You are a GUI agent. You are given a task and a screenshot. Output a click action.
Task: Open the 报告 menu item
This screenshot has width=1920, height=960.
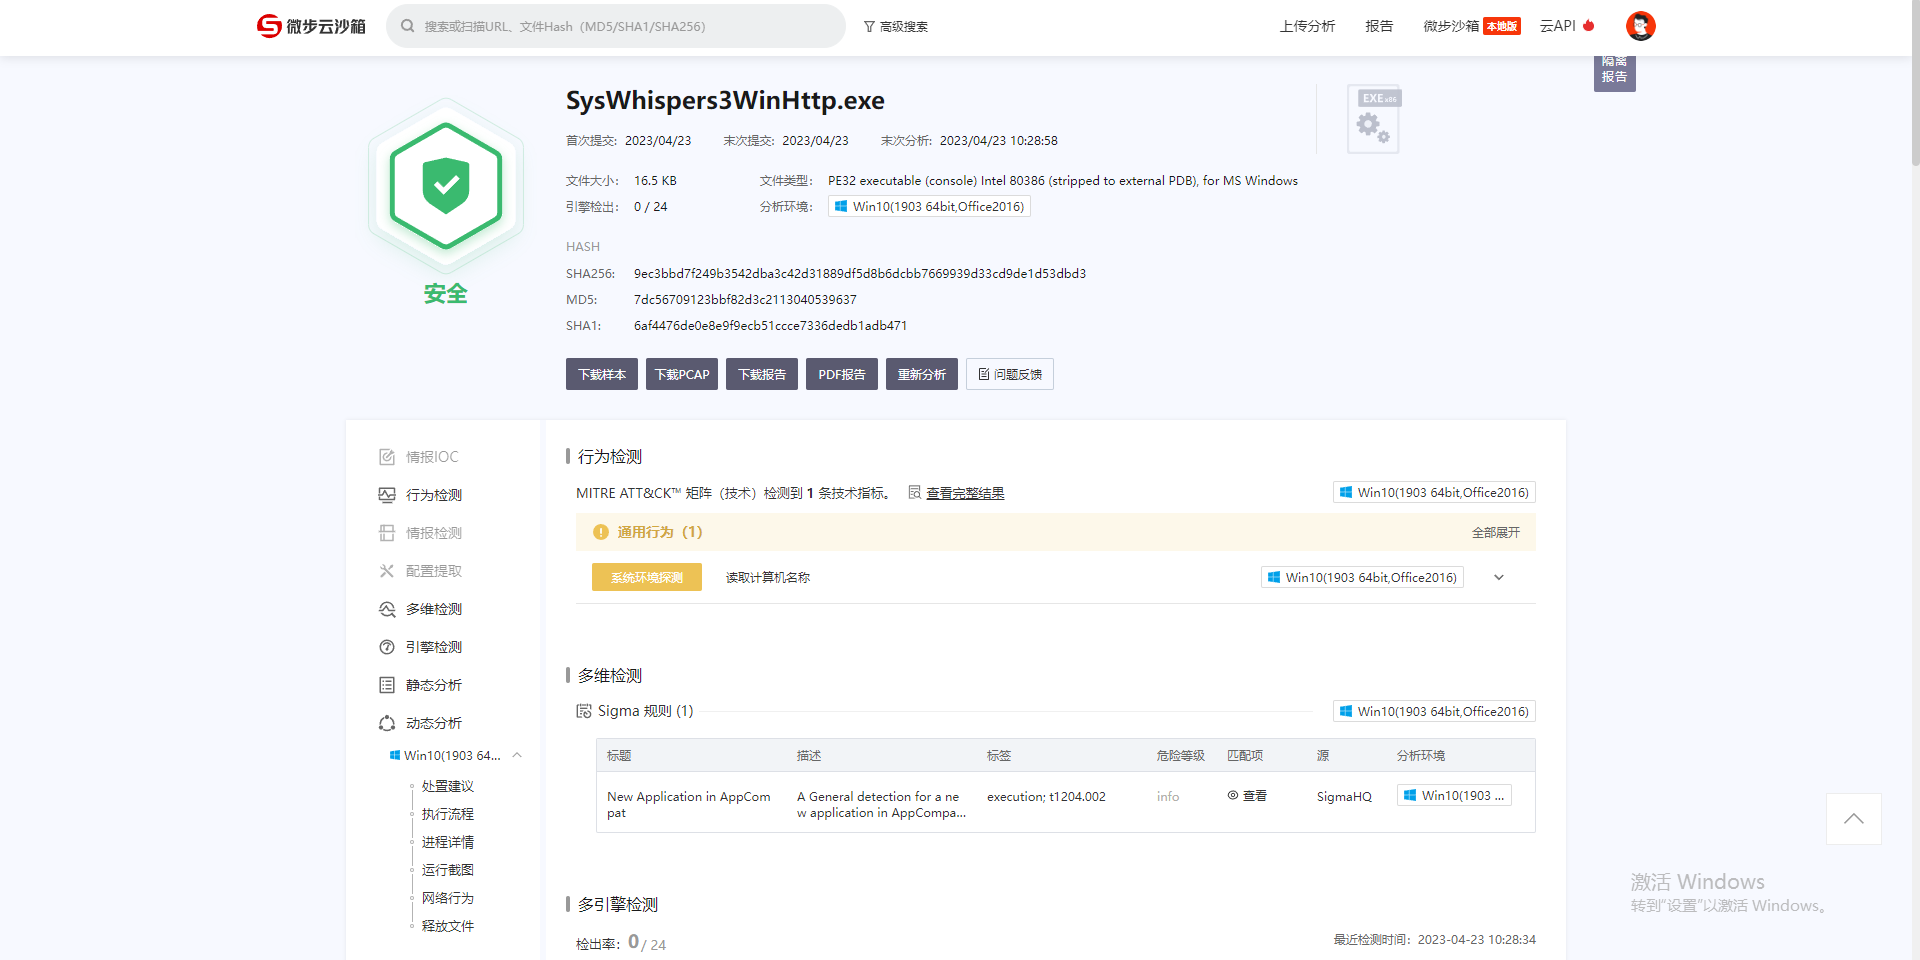click(x=1379, y=26)
